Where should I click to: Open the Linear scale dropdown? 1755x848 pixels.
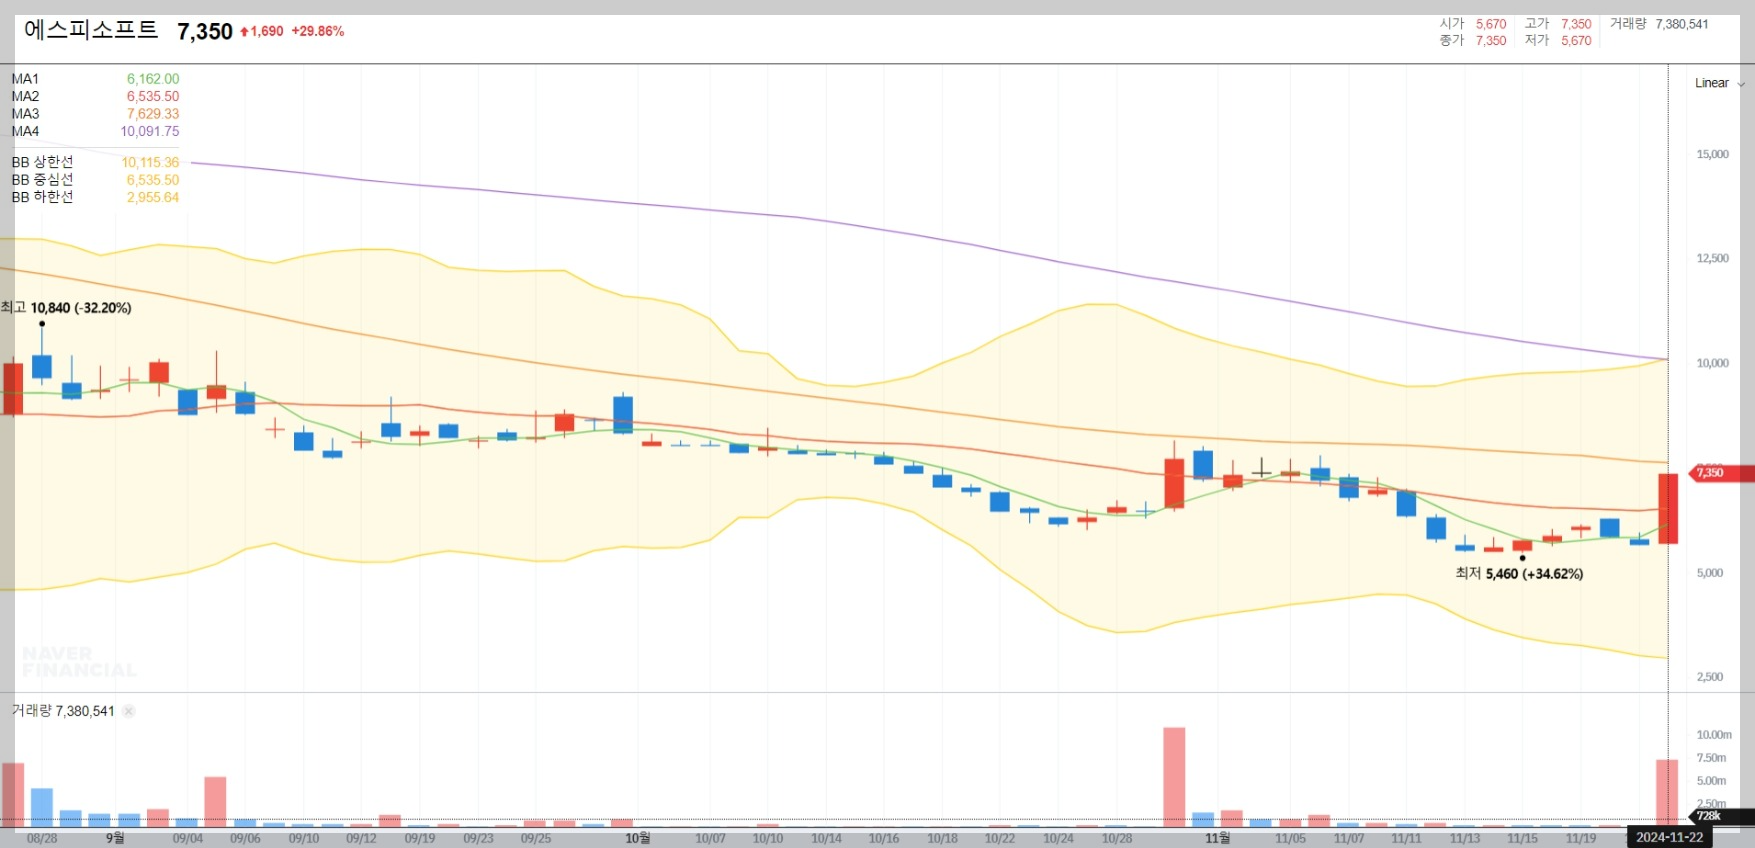tap(1719, 83)
